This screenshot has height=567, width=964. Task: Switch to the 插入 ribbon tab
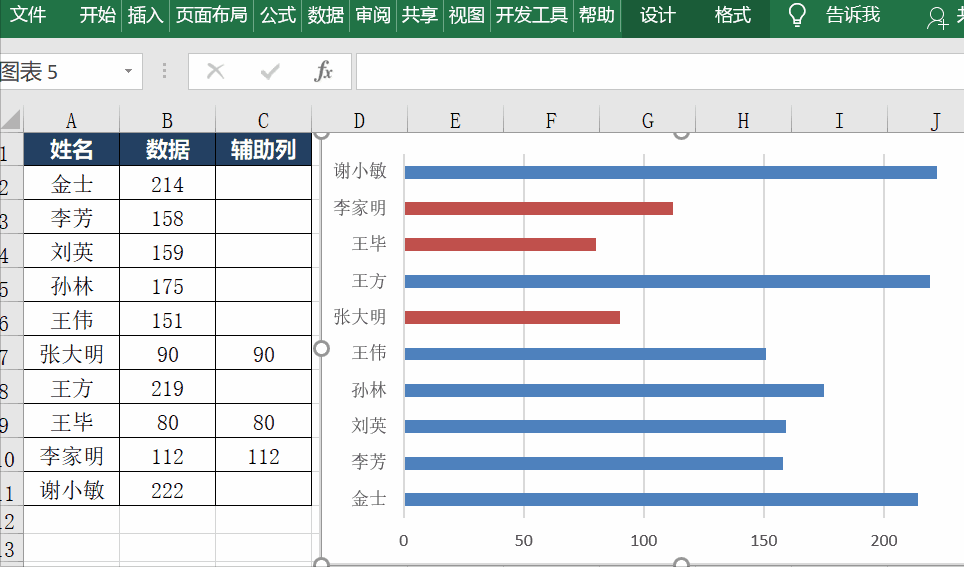pyautogui.click(x=145, y=15)
